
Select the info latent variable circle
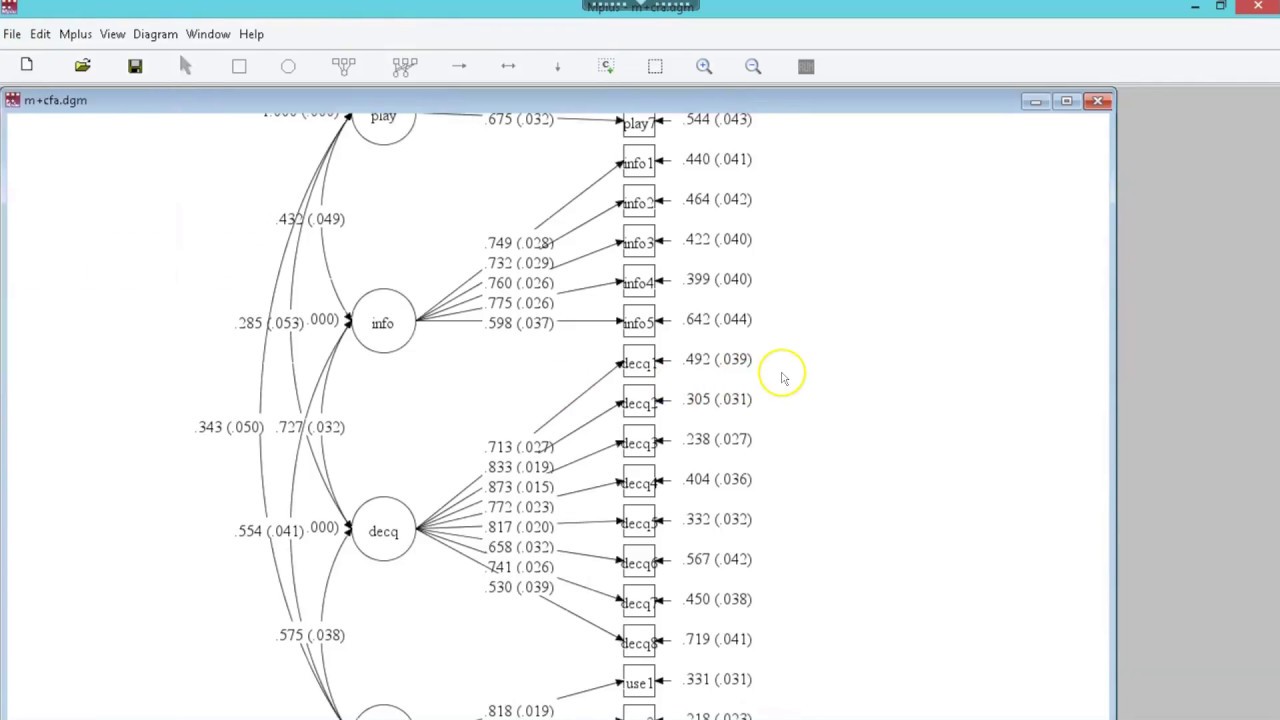point(383,321)
